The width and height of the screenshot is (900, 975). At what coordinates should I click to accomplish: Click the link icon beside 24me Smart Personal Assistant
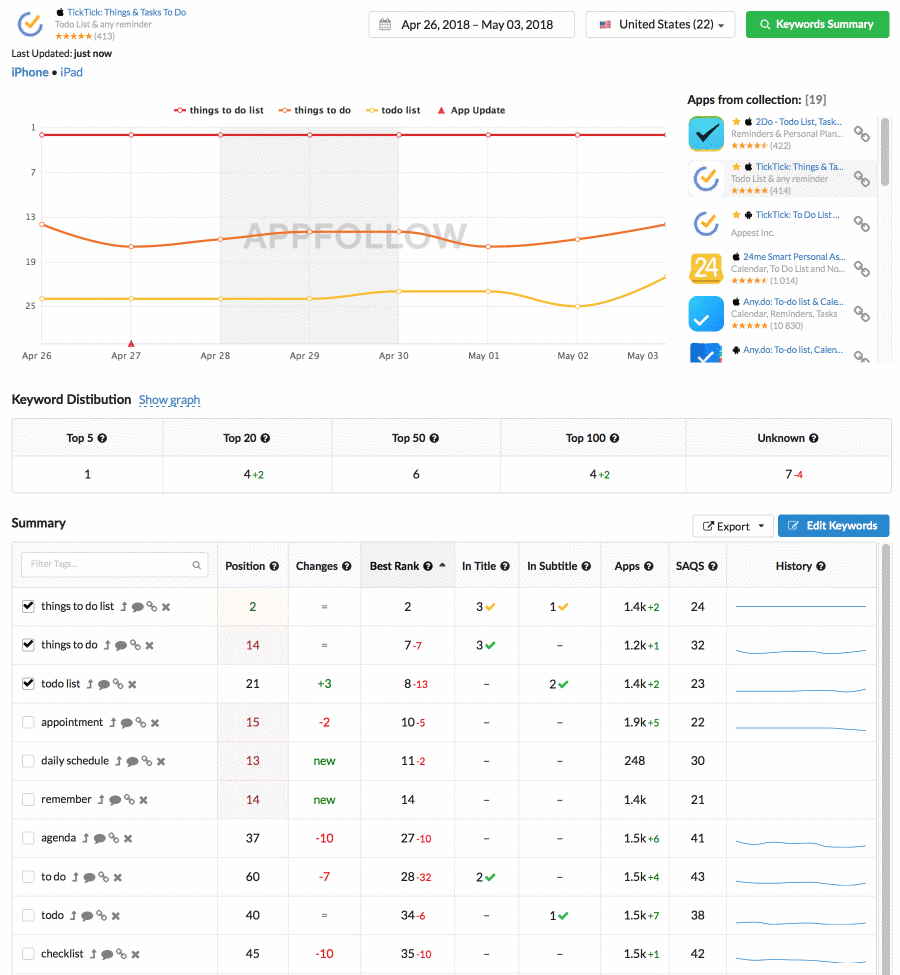click(861, 269)
